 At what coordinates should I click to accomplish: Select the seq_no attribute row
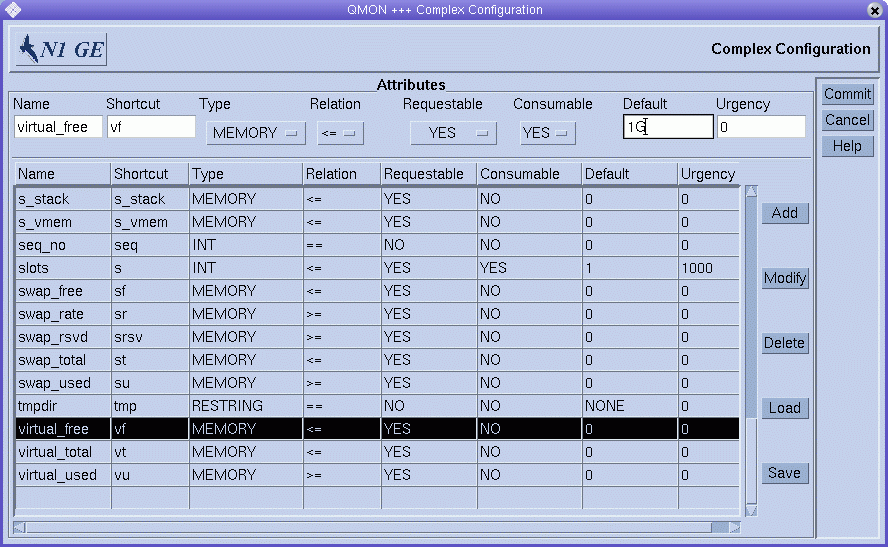click(377, 245)
